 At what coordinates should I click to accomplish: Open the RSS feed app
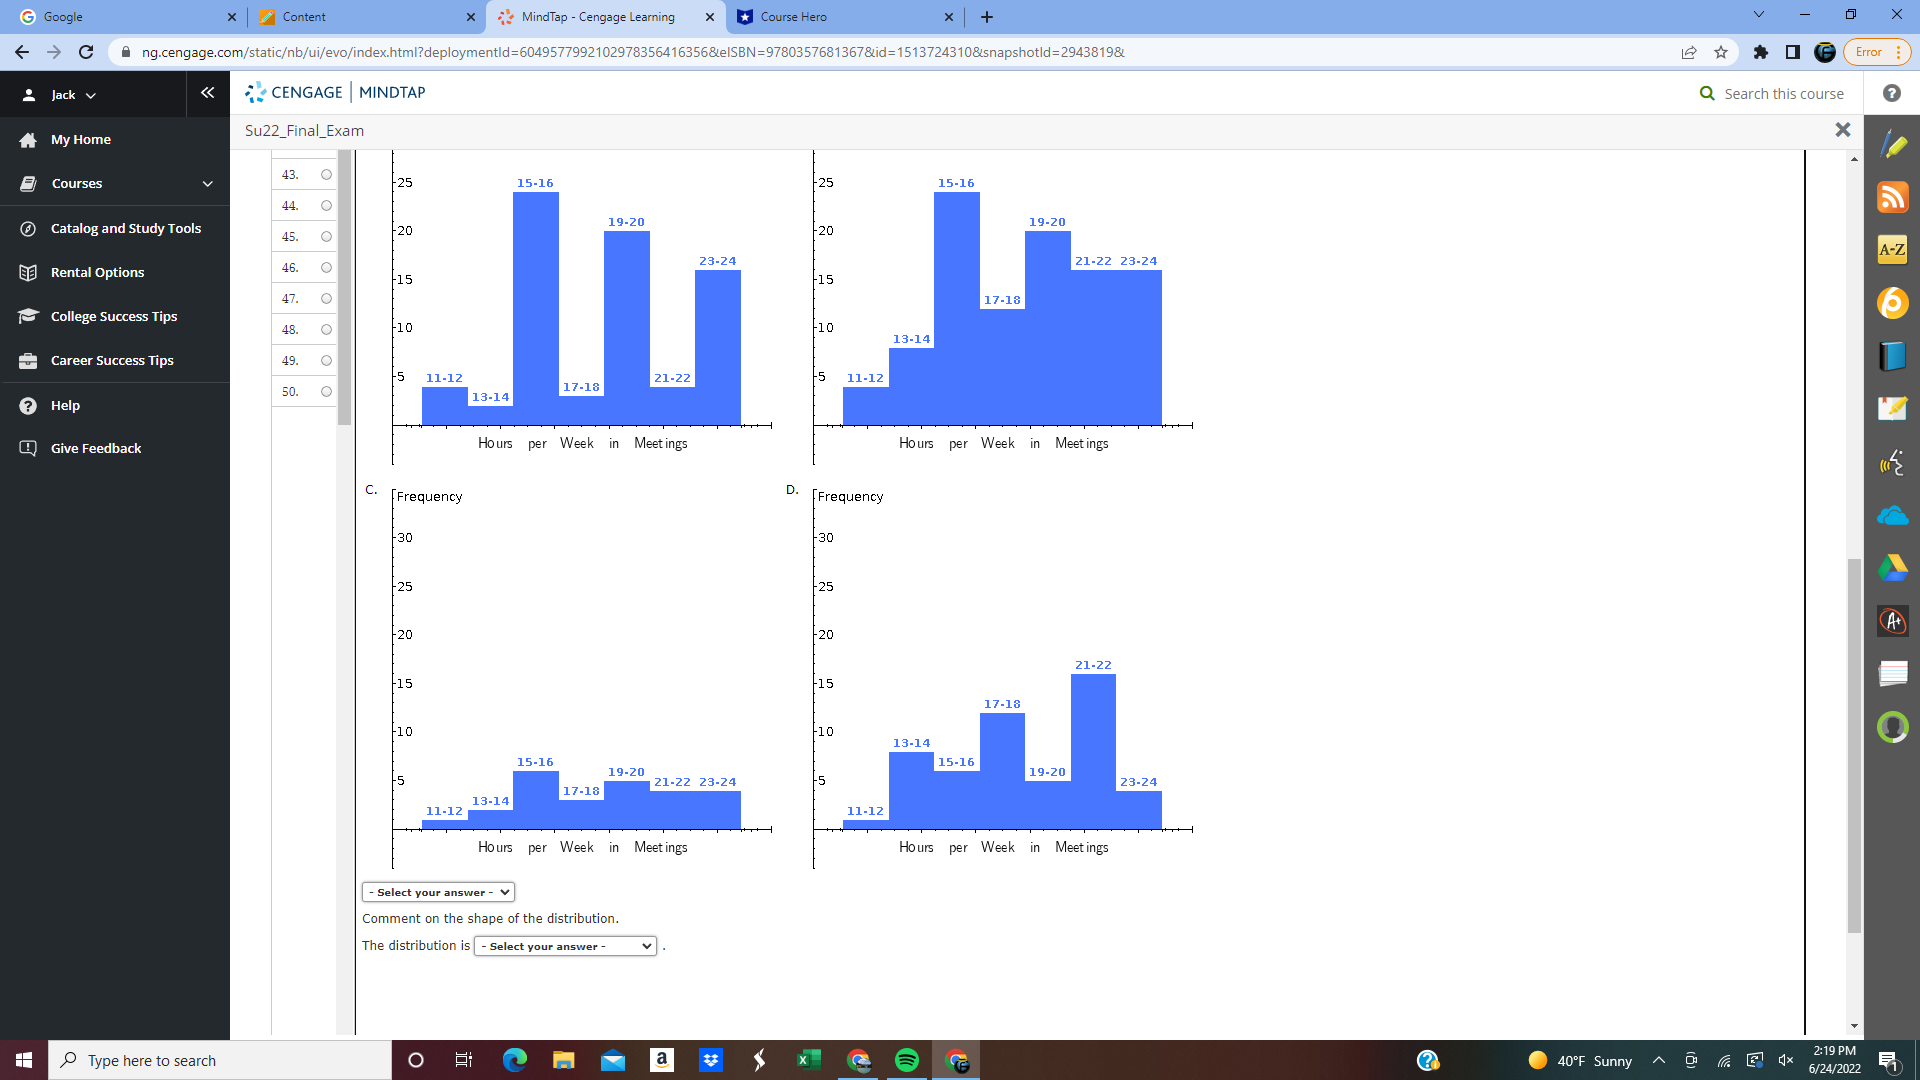[1892, 197]
